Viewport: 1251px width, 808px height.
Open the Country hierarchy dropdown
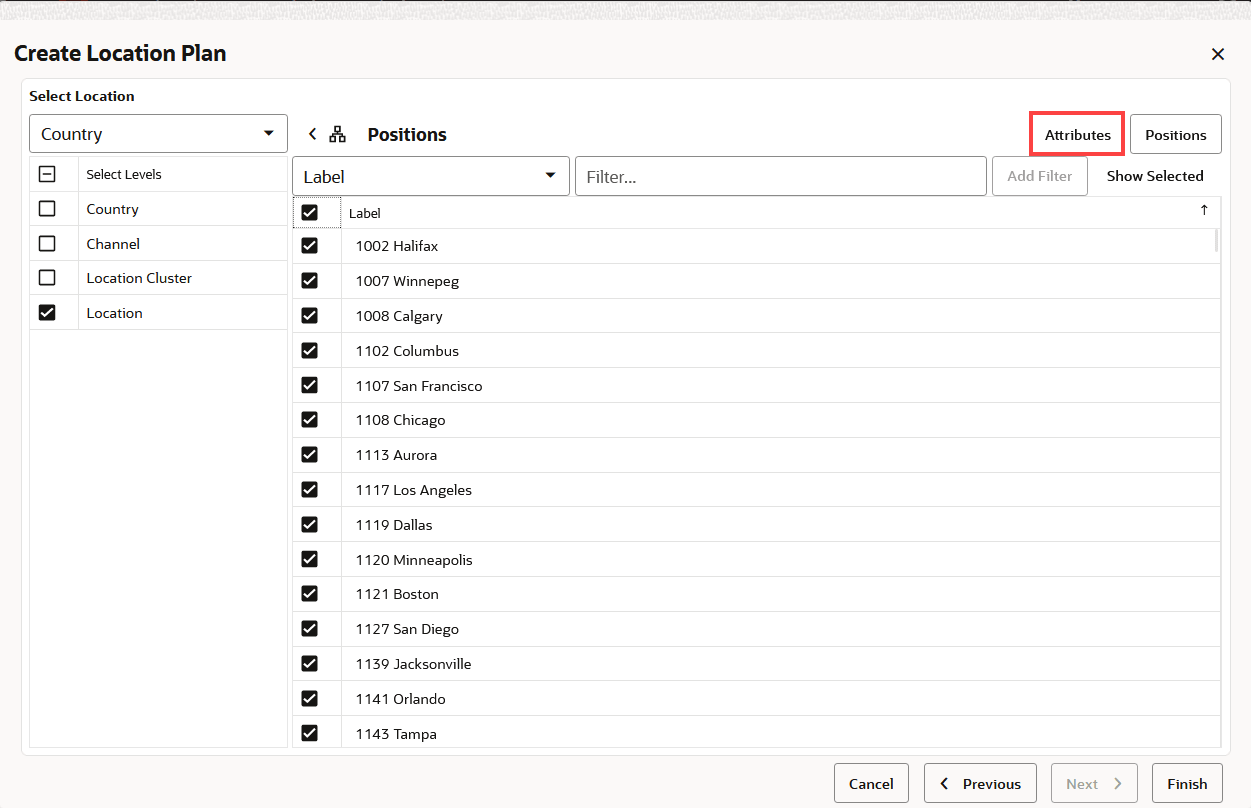coord(157,133)
